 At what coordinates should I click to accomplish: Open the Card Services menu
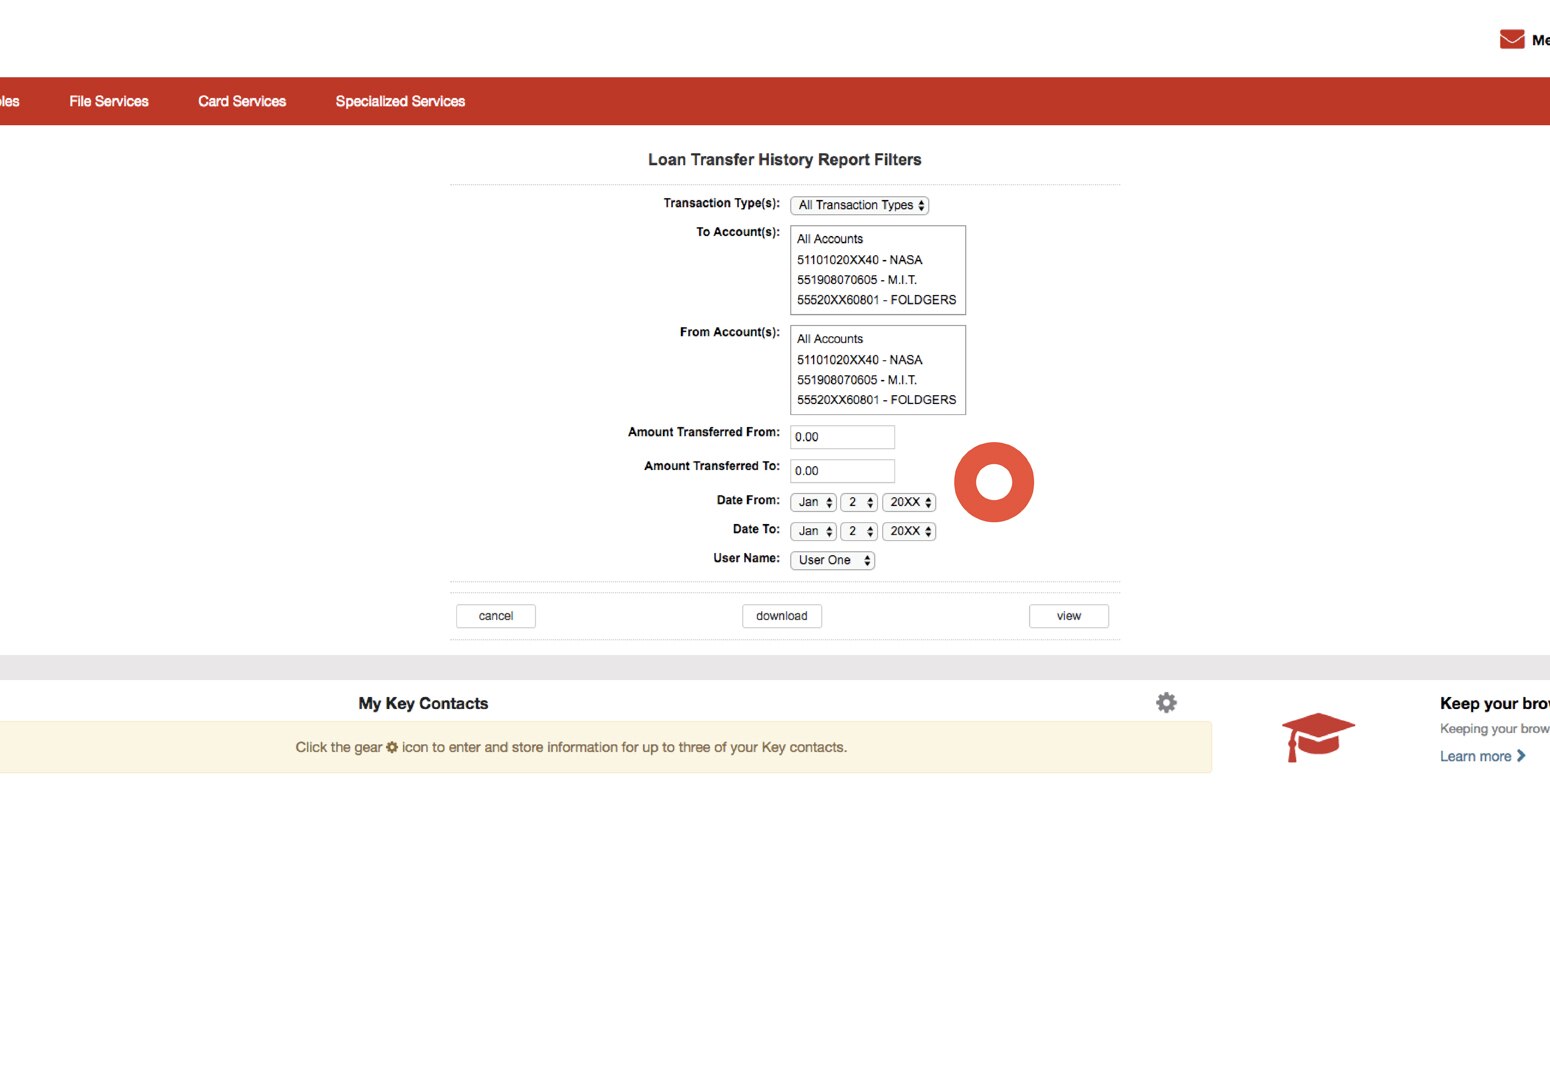point(241,101)
